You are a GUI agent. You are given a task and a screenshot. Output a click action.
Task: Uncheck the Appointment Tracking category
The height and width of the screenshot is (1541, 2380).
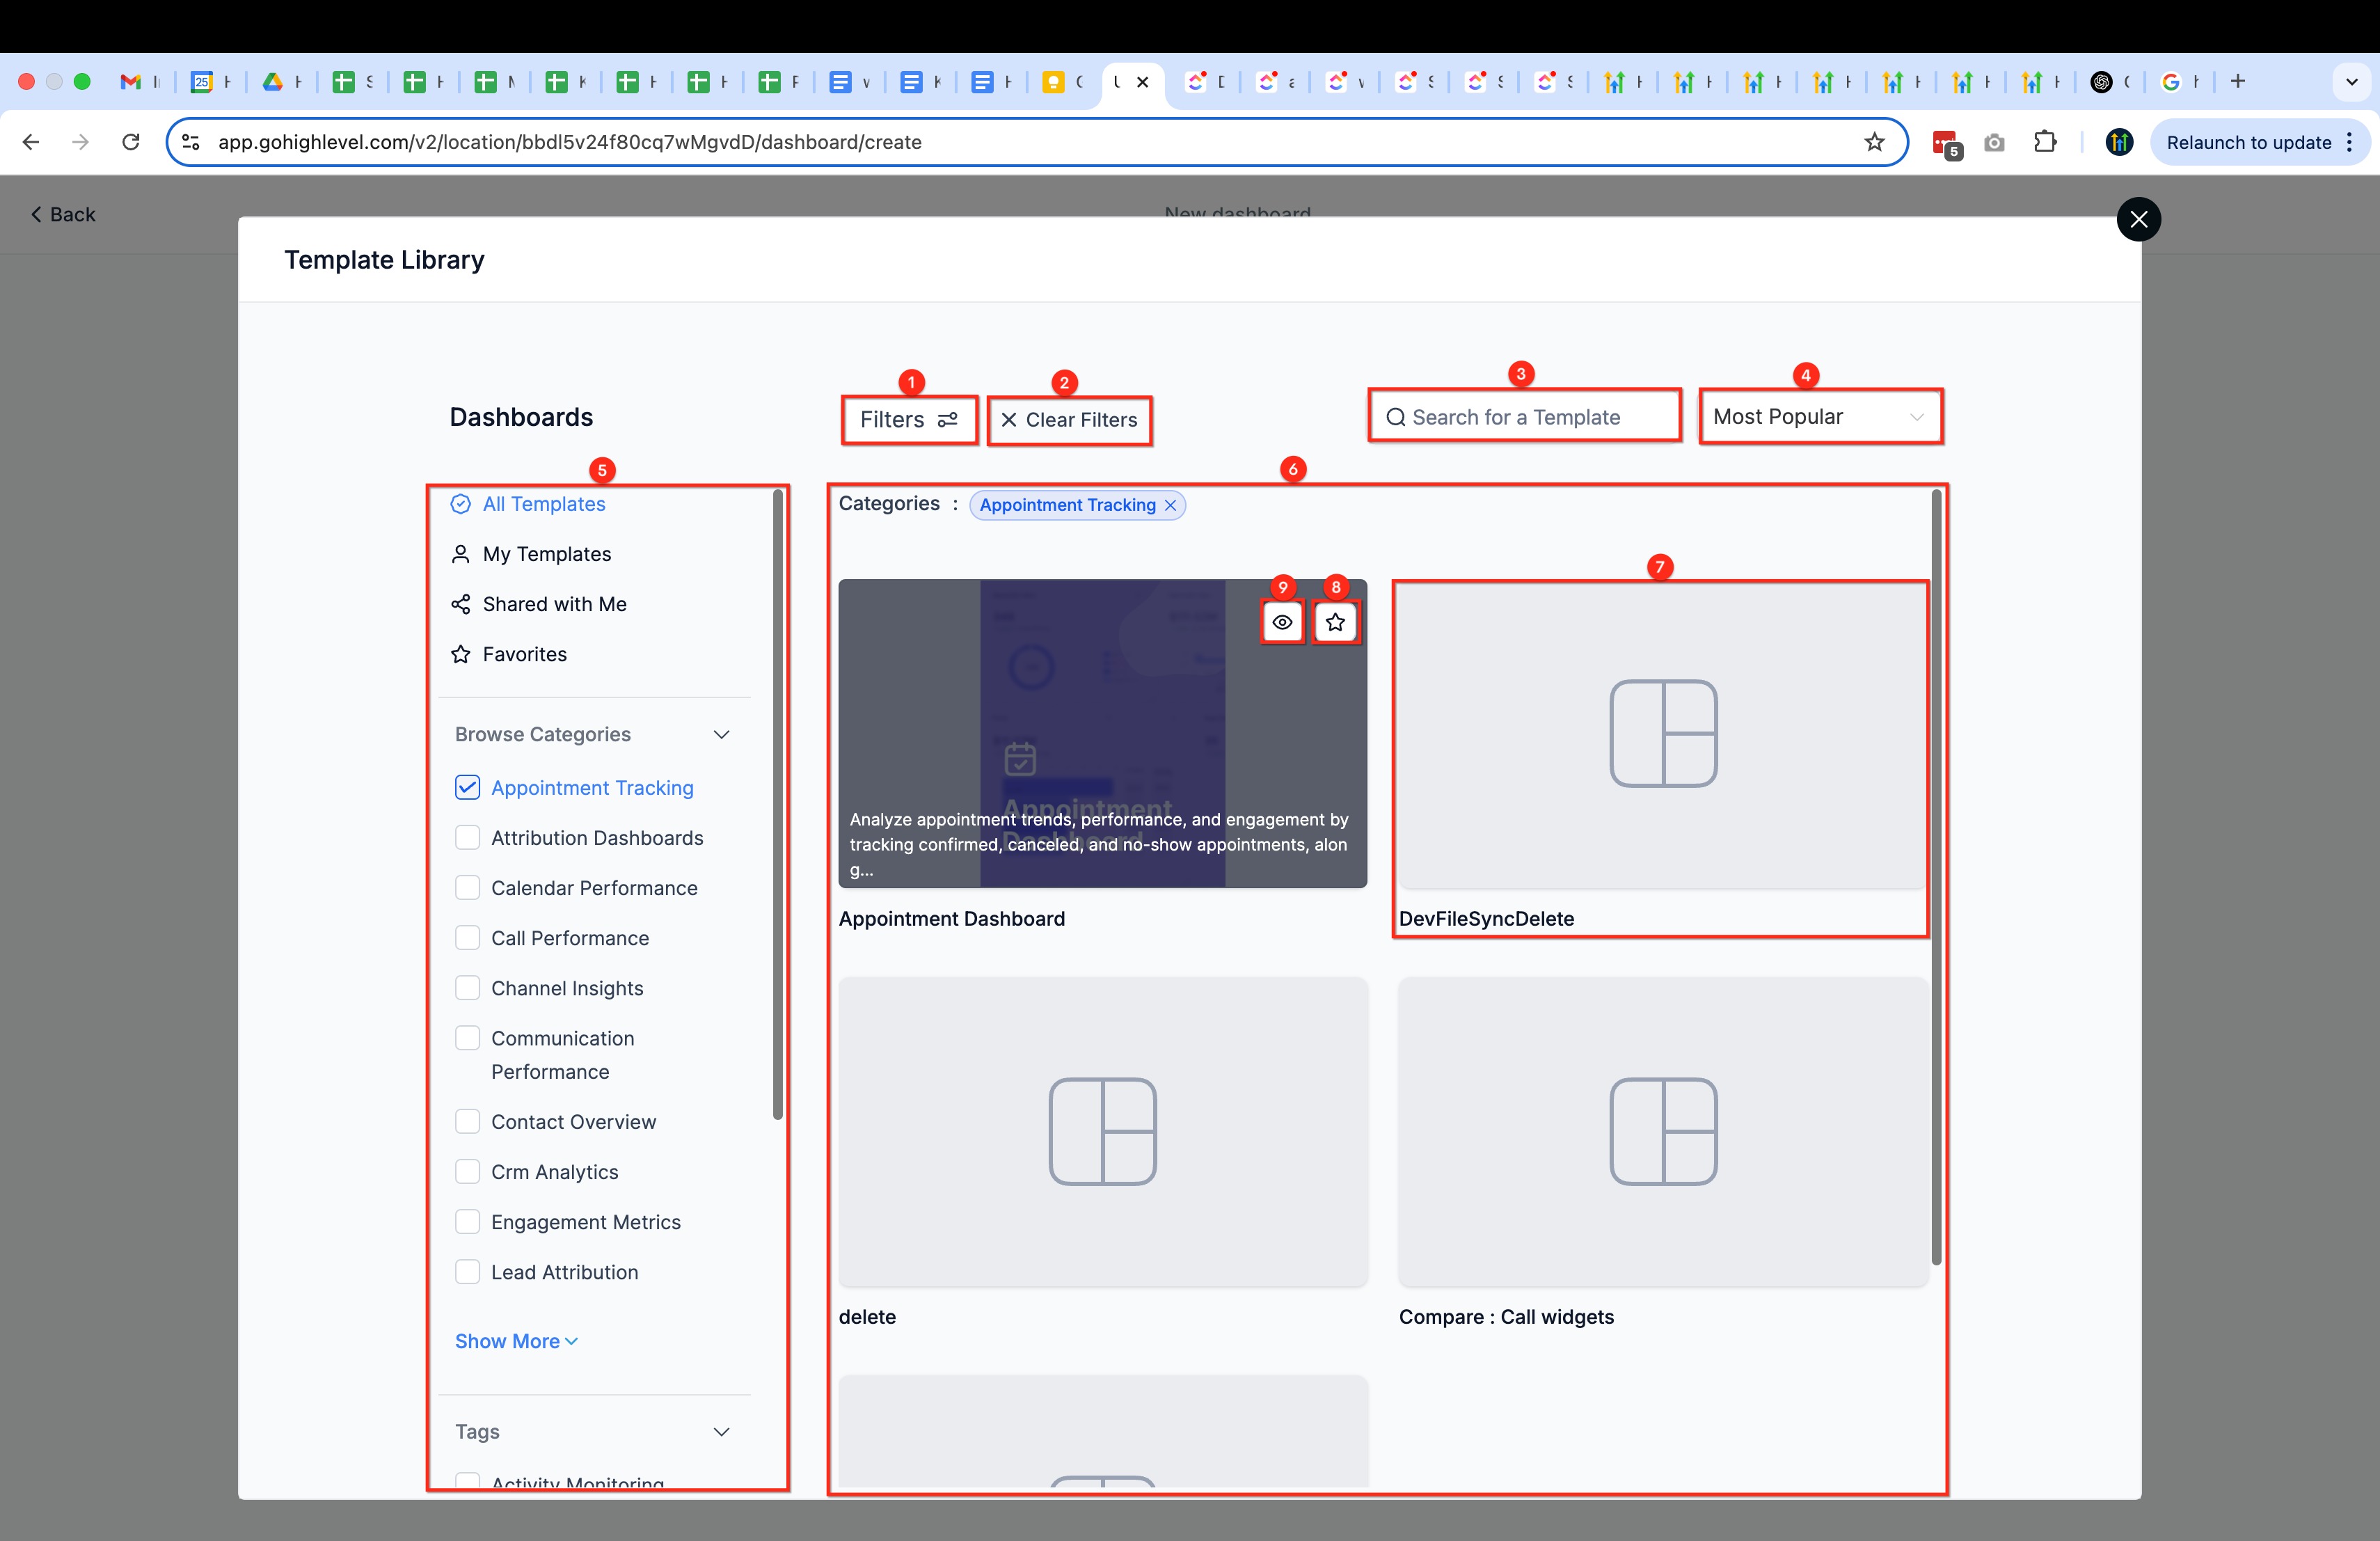pyautogui.click(x=467, y=787)
